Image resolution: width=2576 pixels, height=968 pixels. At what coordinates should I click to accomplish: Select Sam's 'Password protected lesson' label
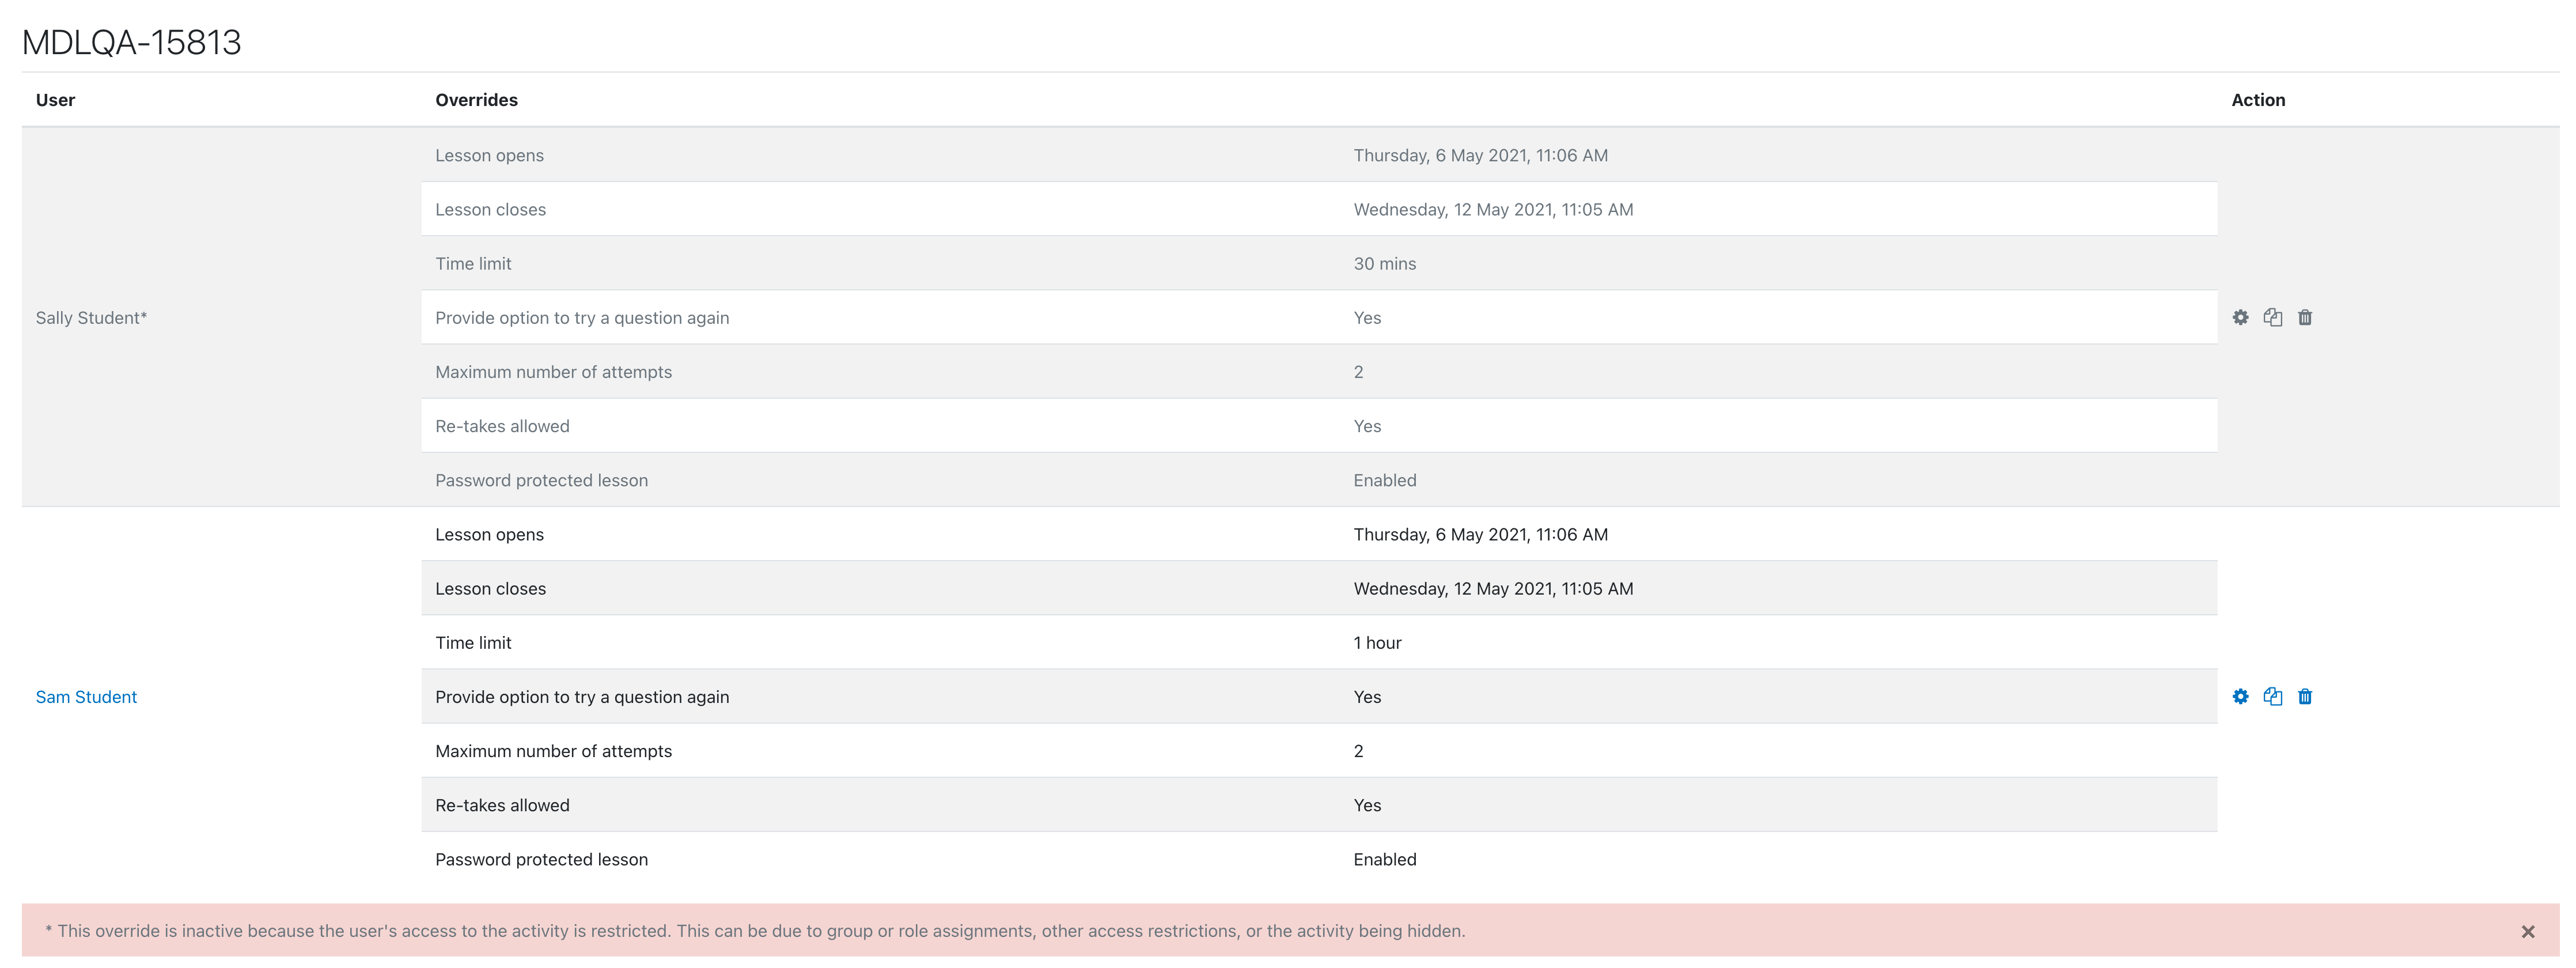pyautogui.click(x=541, y=859)
